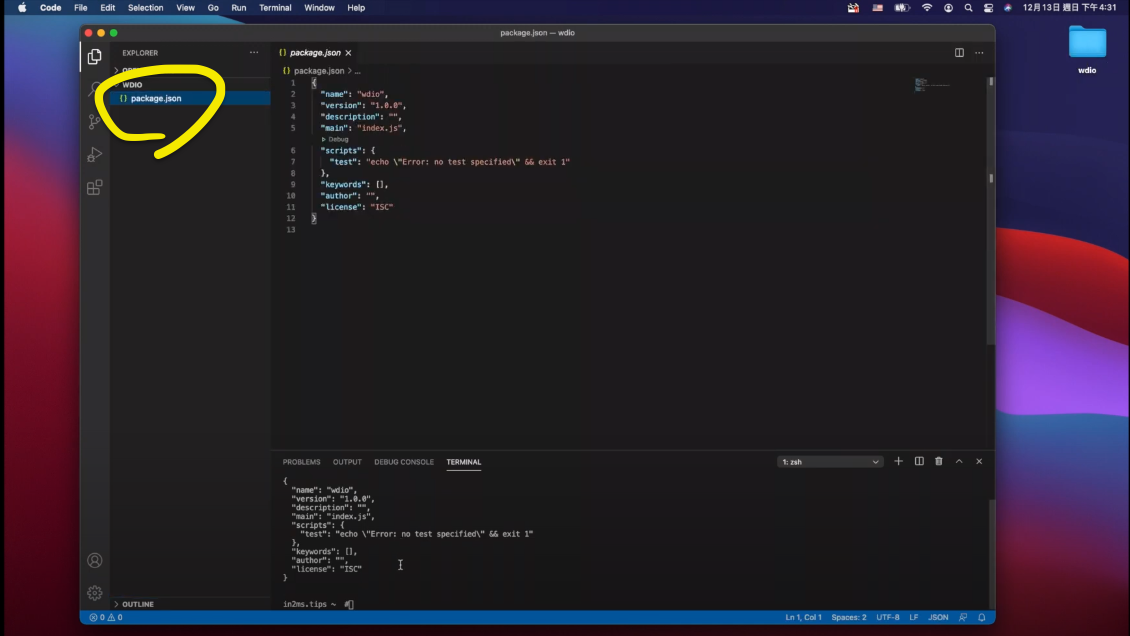Switch to the OUTPUT tab
1130x636 pixels.
[x=347, y=462]
